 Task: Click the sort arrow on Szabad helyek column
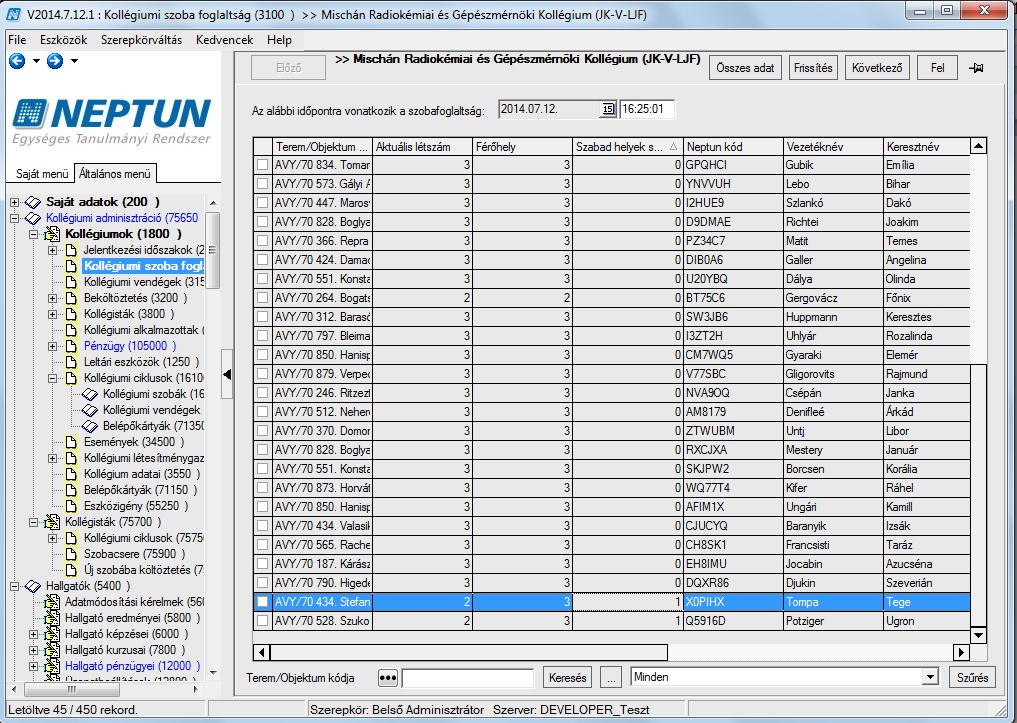tap(673, 147)
